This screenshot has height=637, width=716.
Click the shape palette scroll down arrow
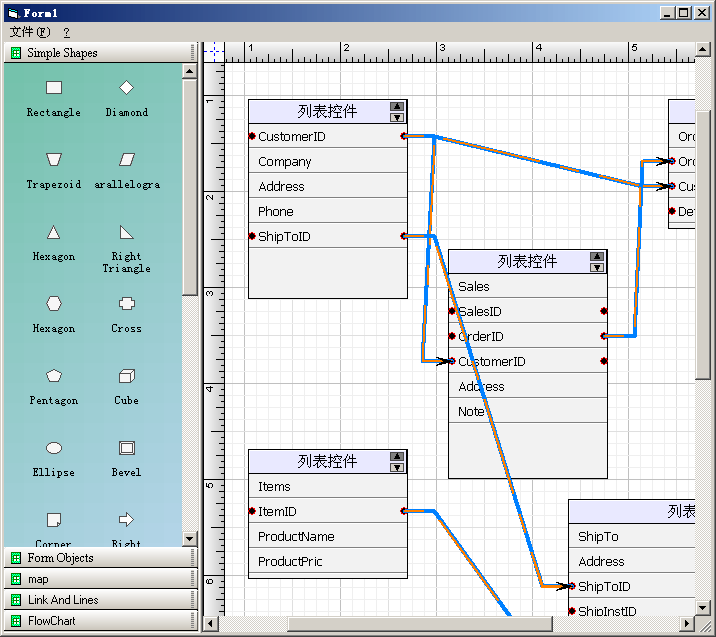tap(190, 539)
